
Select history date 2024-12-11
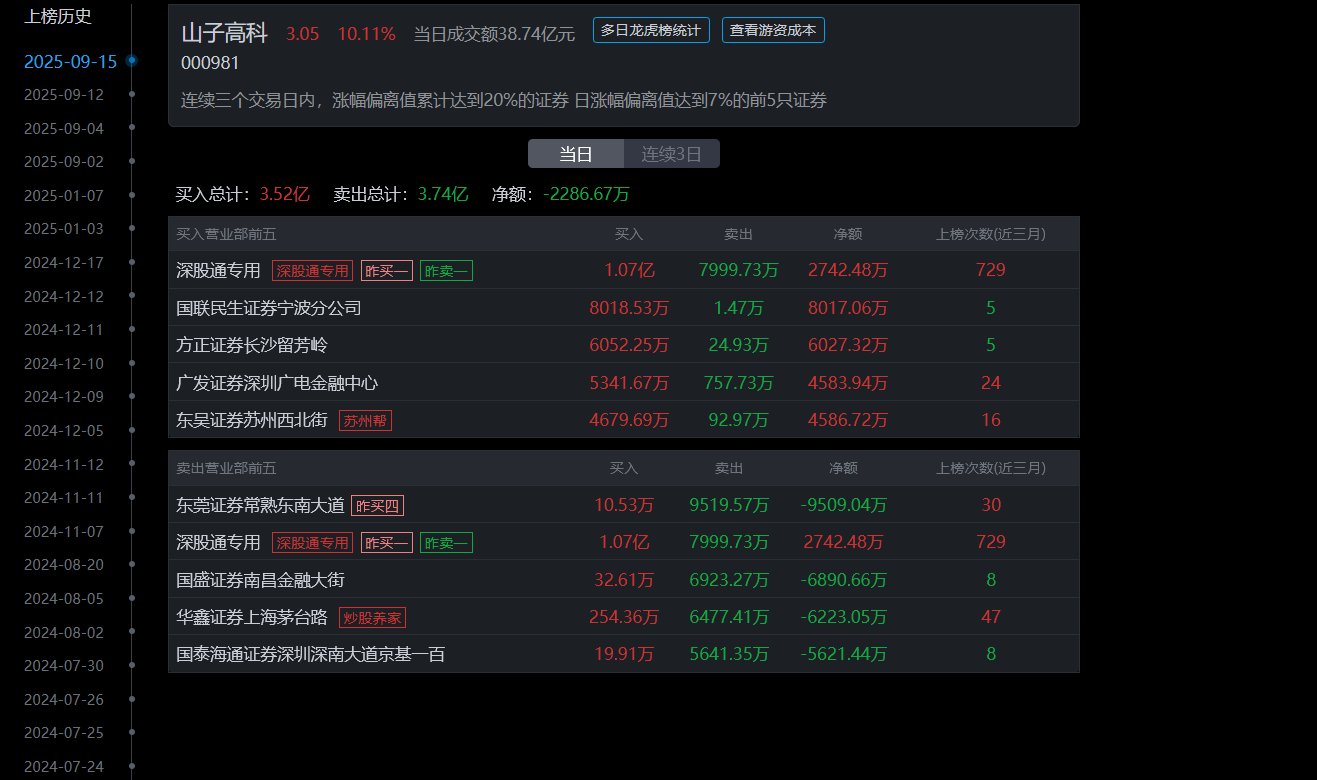click(64, 329)
